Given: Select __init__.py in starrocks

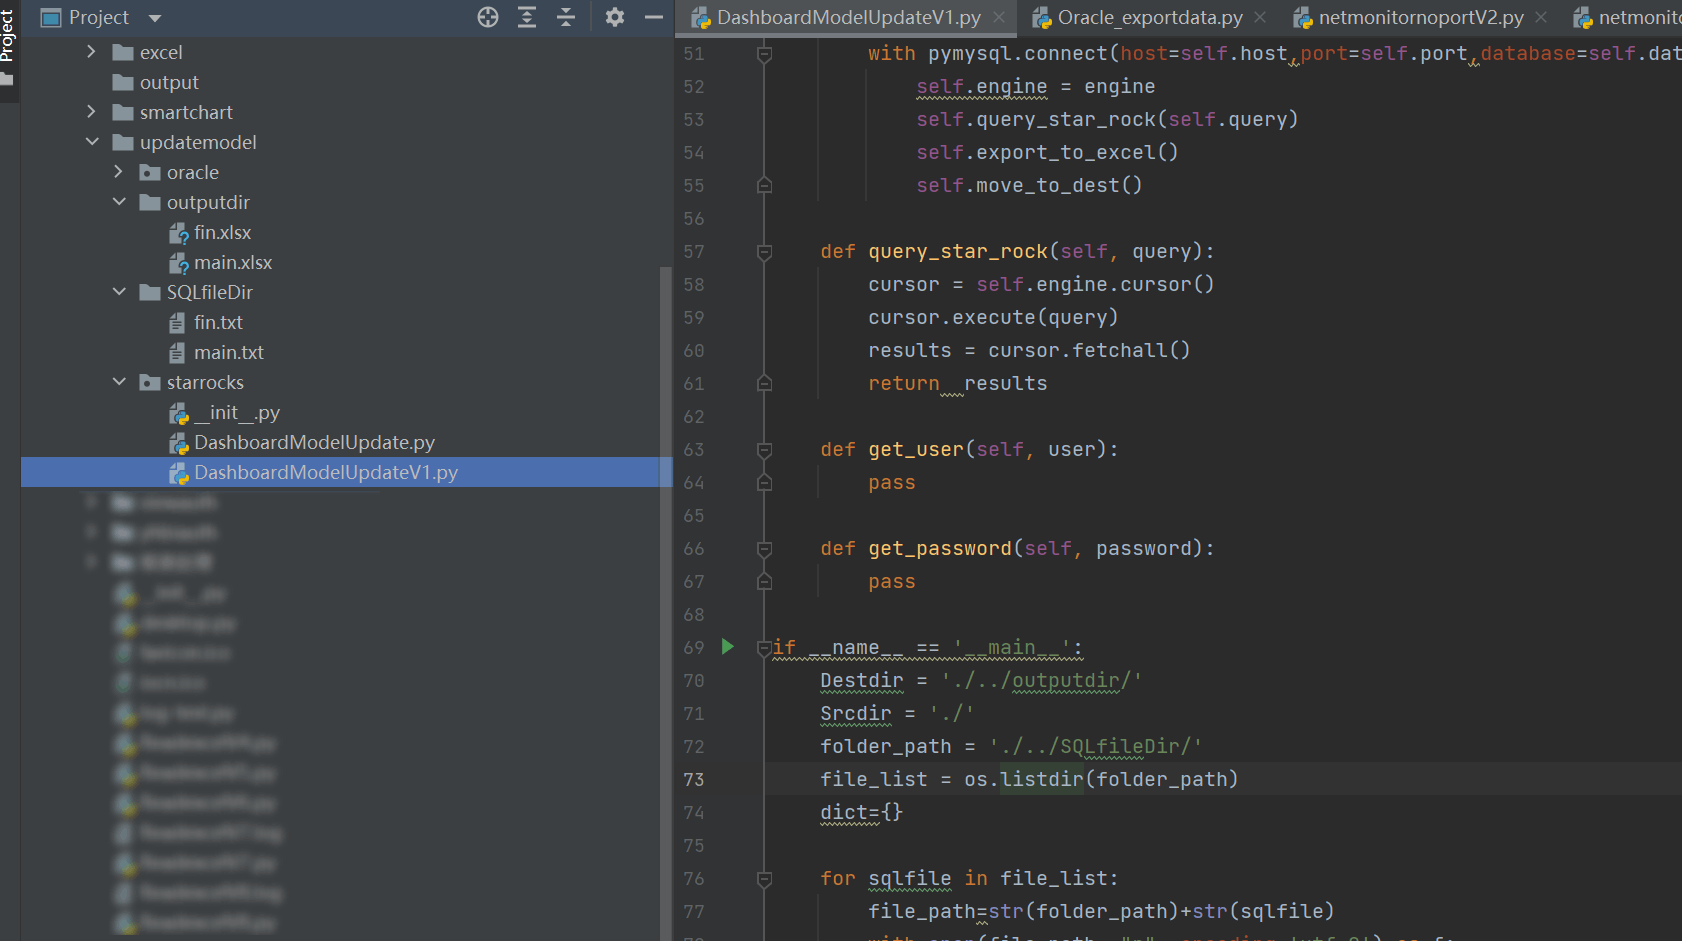Looking at the screenshot, I should 237,412.
